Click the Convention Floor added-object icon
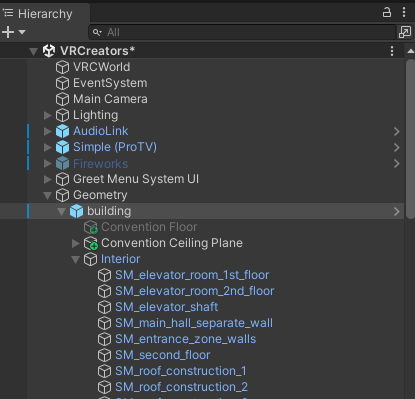The width and height of the screenshot is (415, 399). [x=91, y=227]
